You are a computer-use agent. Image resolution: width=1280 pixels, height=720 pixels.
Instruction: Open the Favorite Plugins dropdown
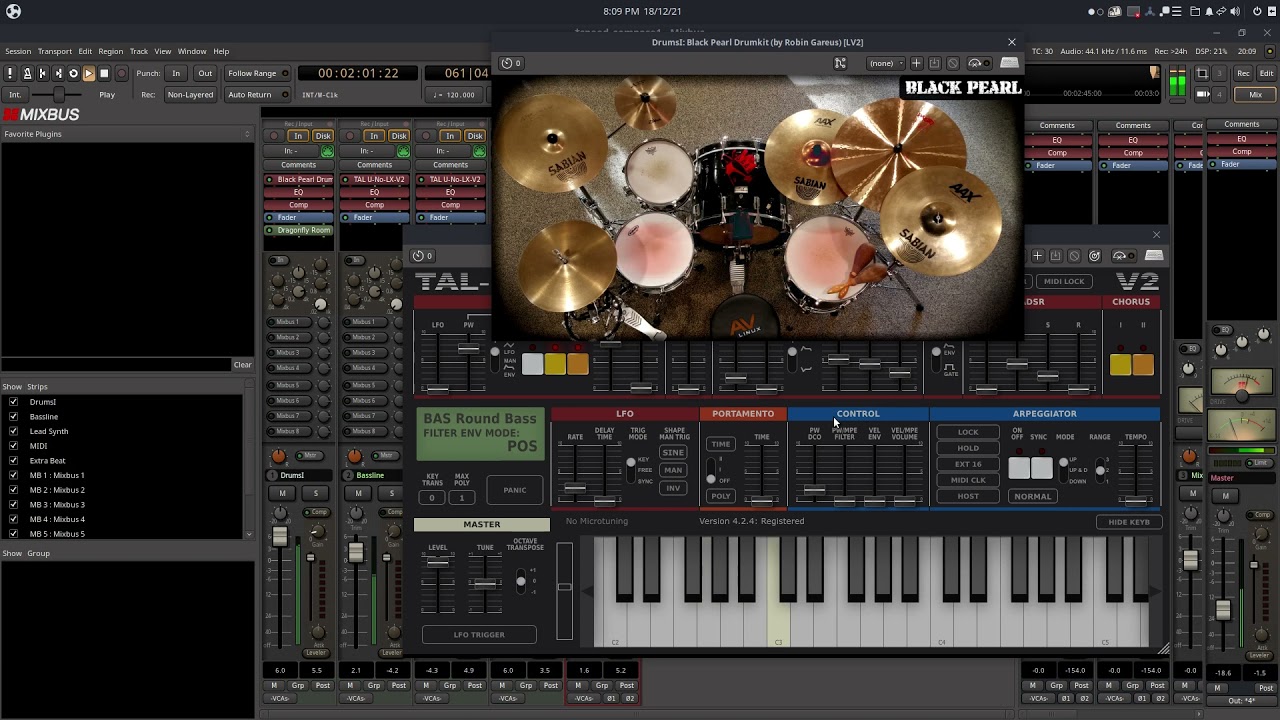point(126,134)
